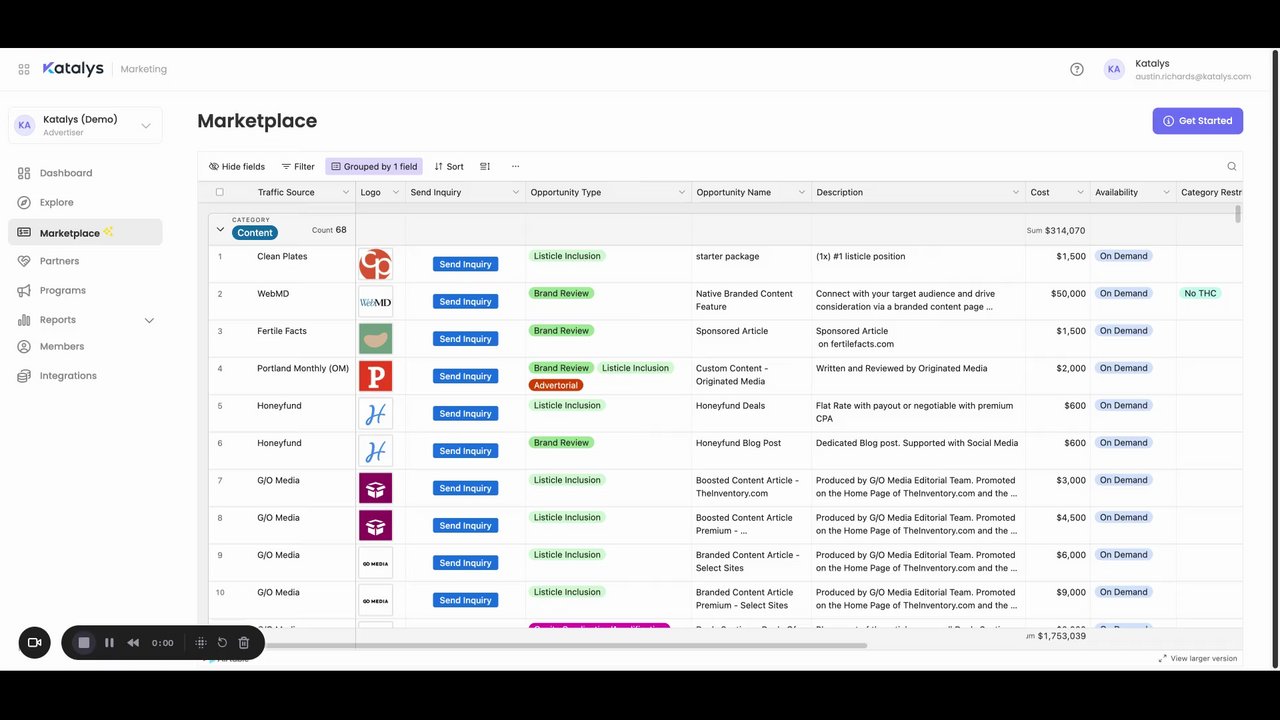Click the help question mark icon

1077,69
